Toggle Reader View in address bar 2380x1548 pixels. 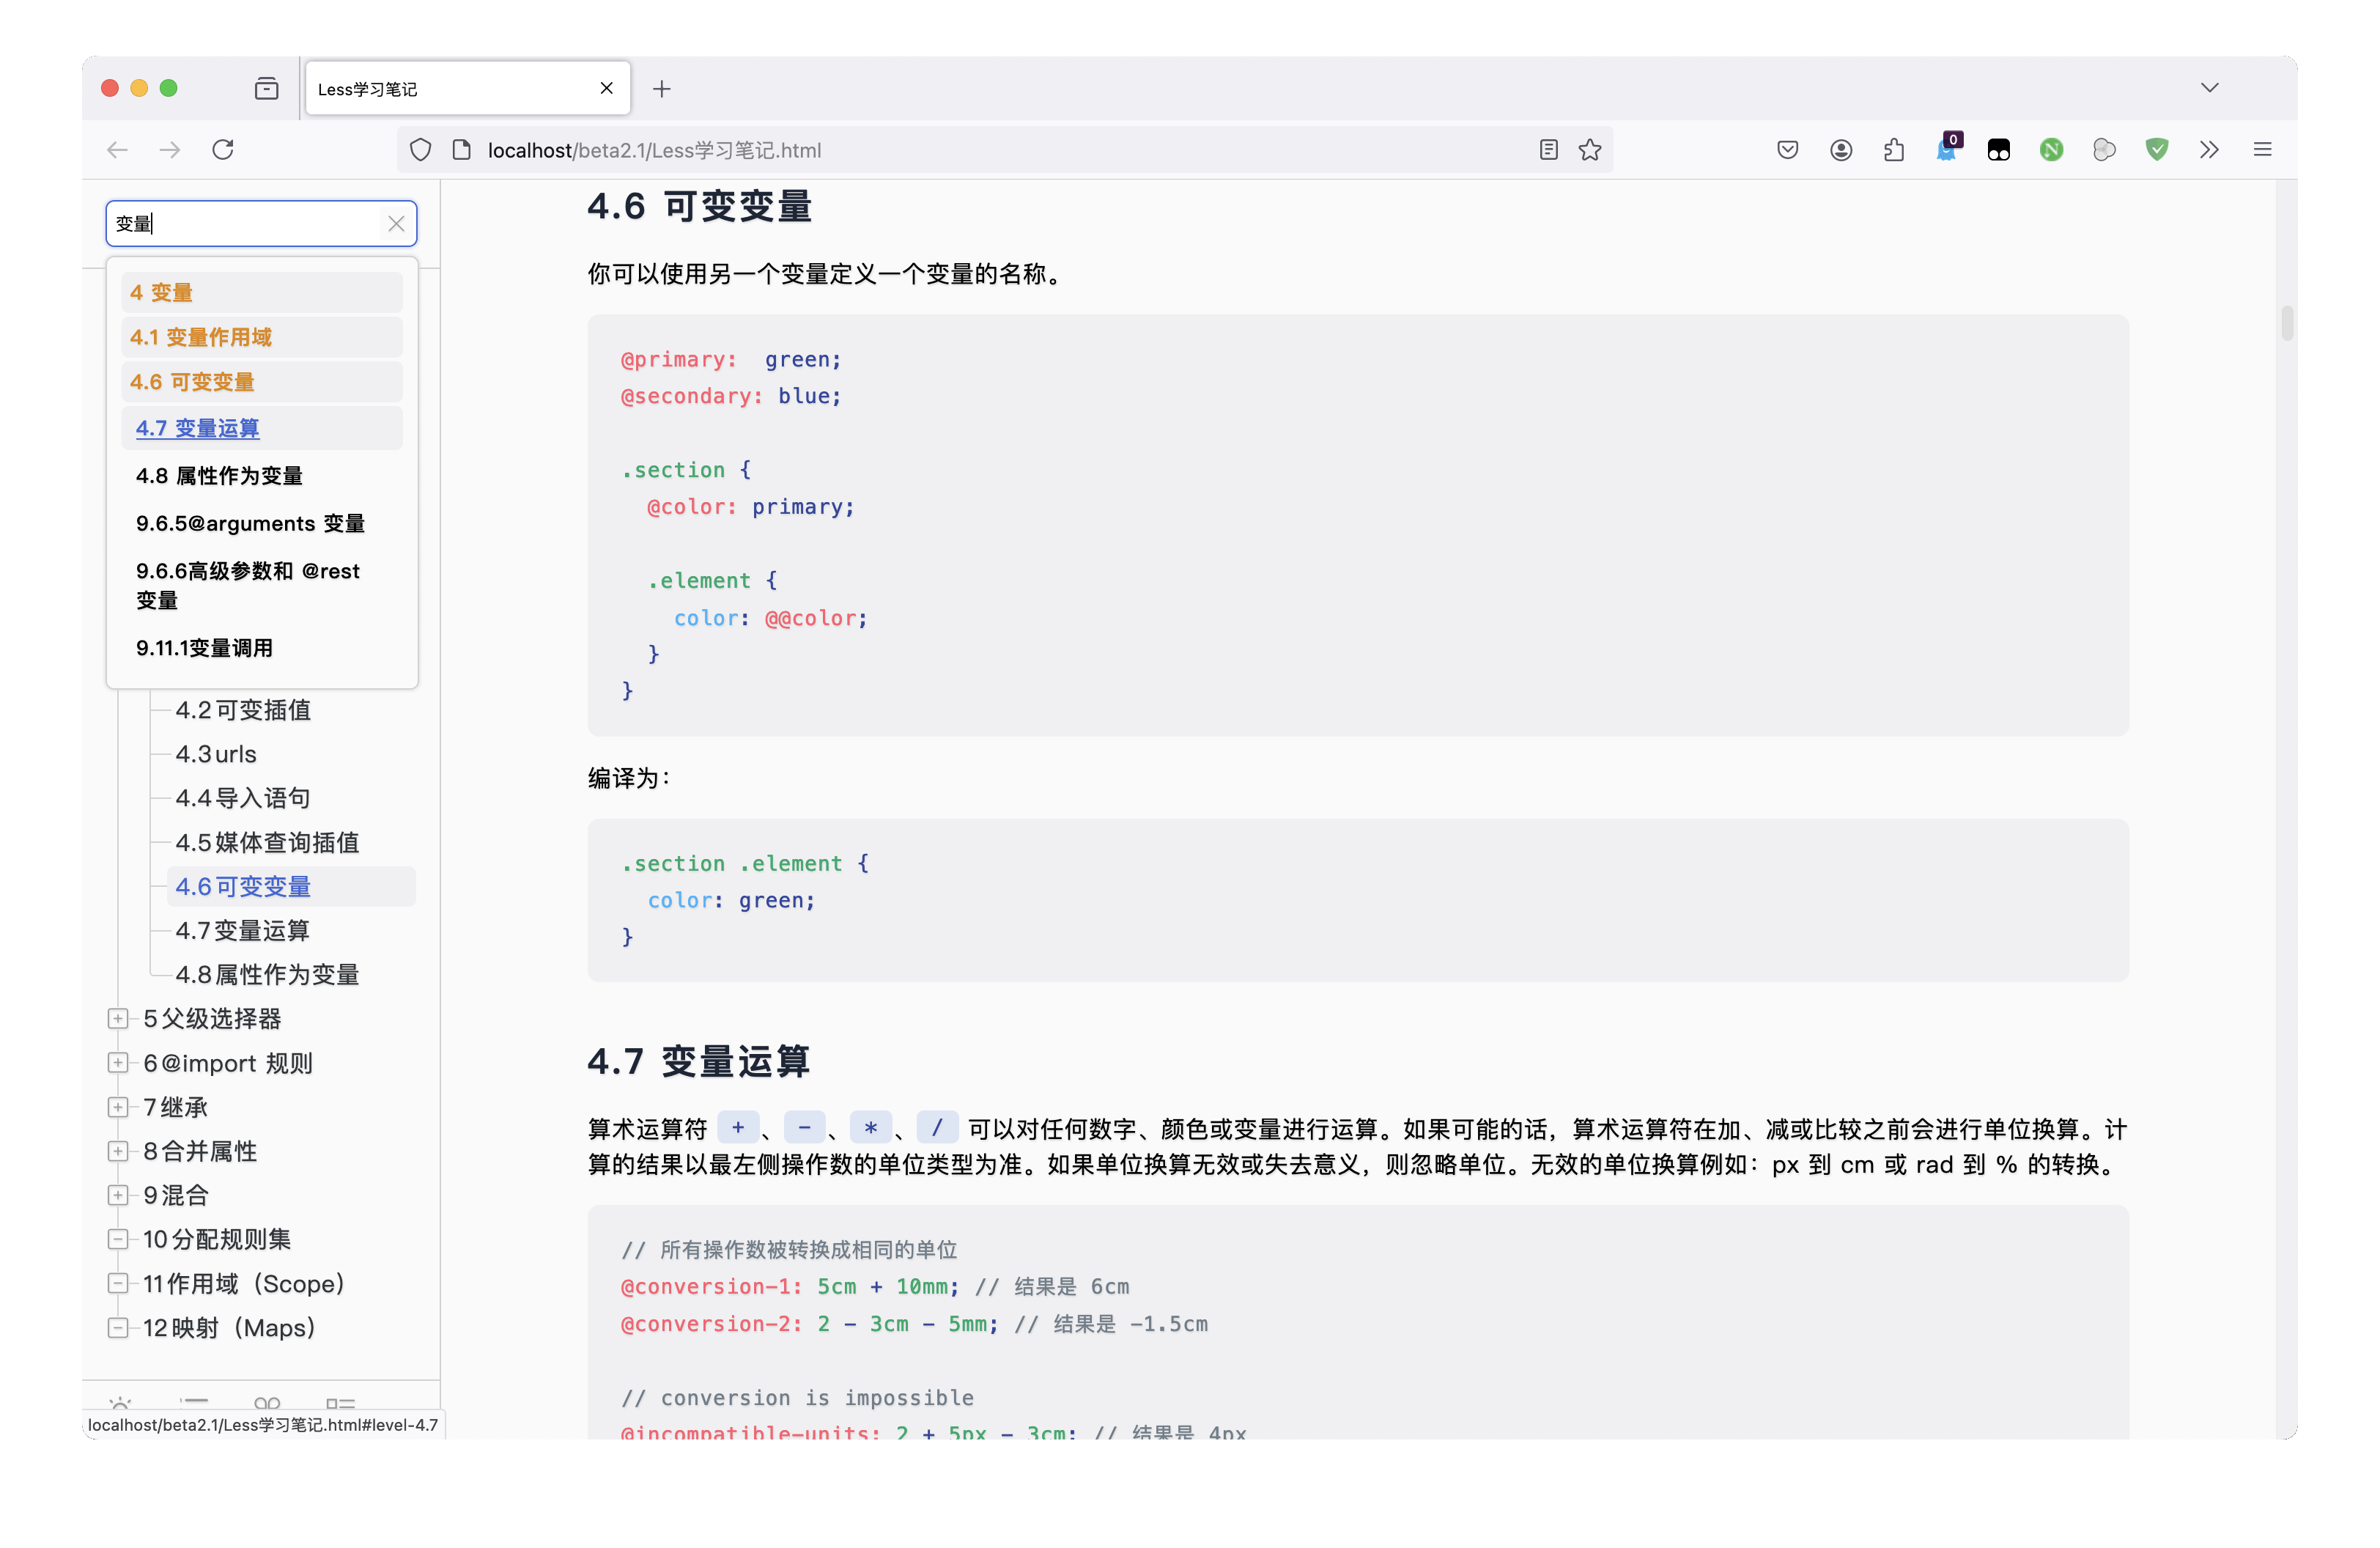pos(1548,150)
